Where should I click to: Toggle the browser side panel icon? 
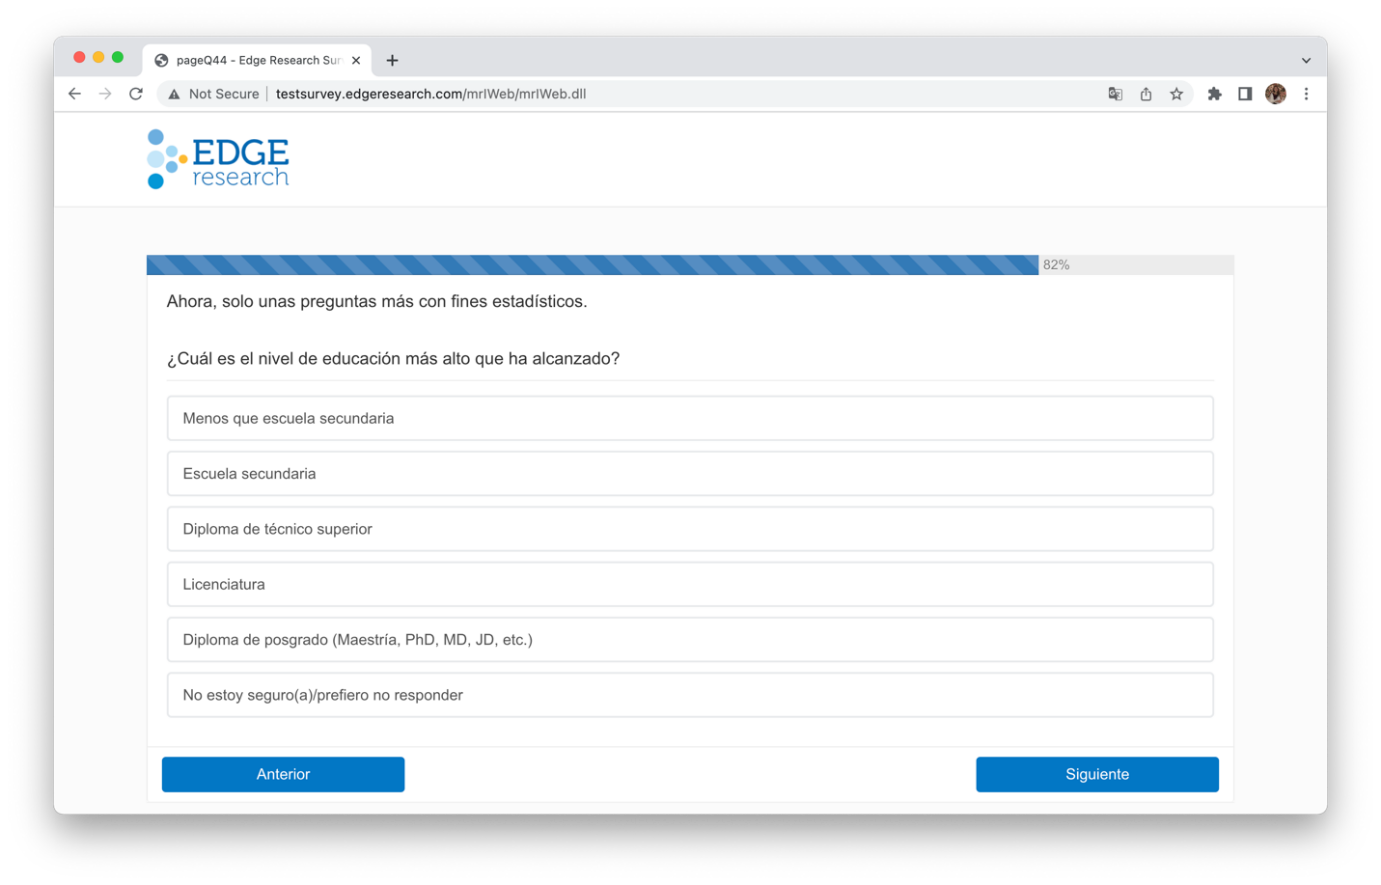(1245, 94)
